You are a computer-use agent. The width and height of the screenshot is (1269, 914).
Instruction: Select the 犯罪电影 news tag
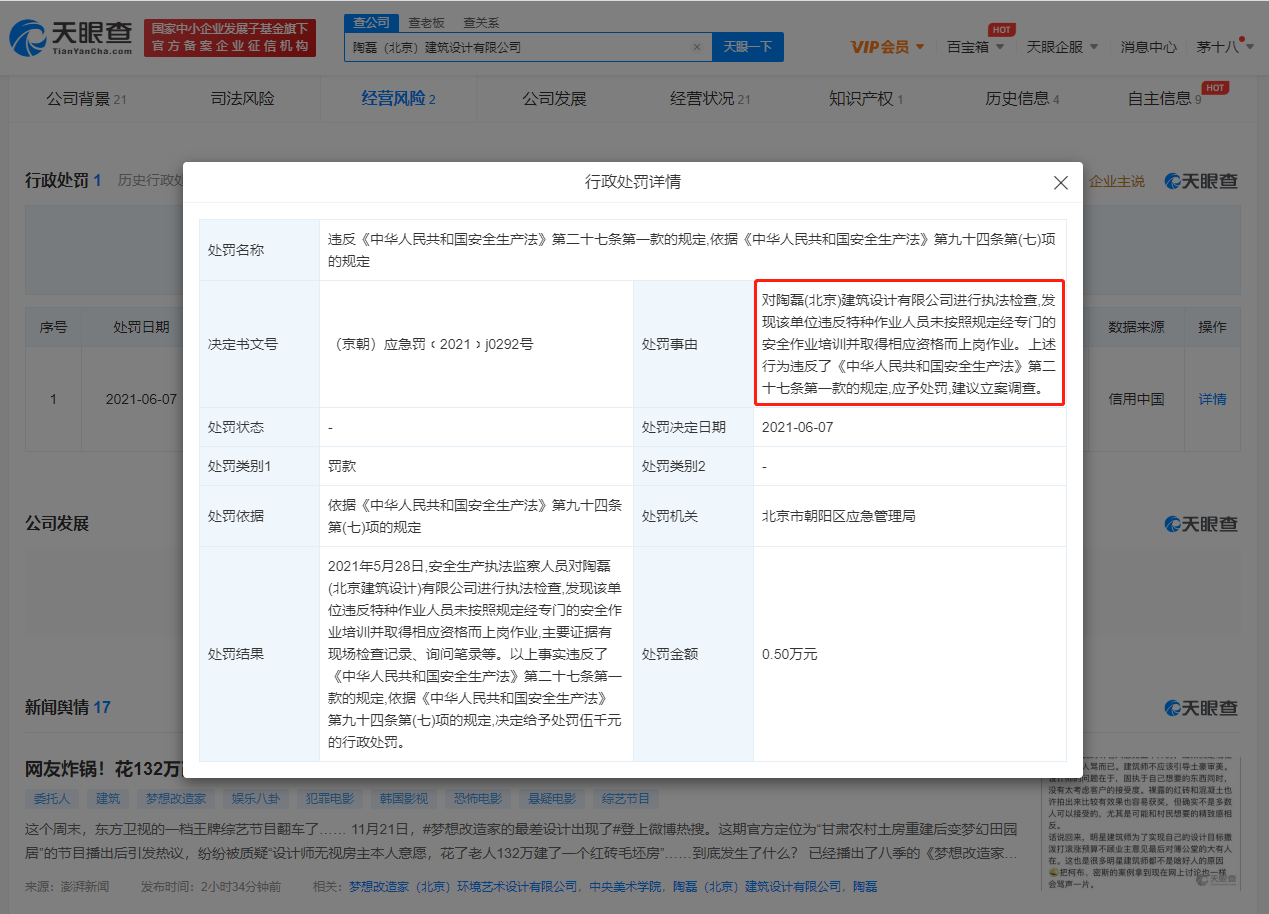[330, 798]
